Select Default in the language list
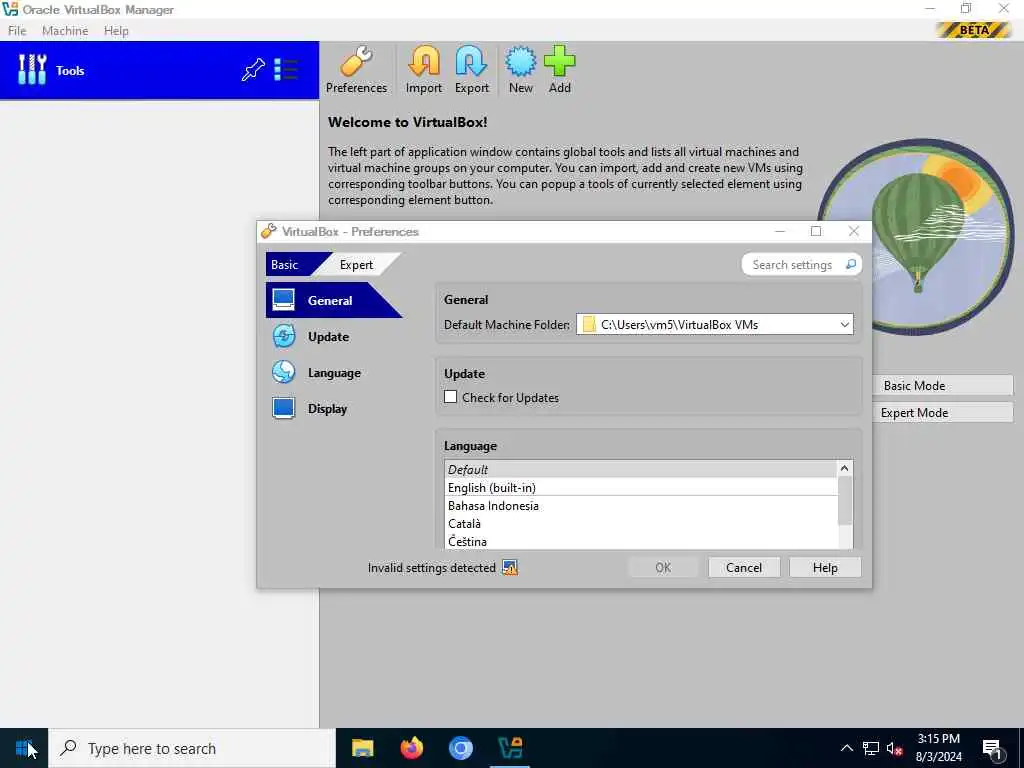The width and height of the screenshot is (1024, 768). (641, 470)
